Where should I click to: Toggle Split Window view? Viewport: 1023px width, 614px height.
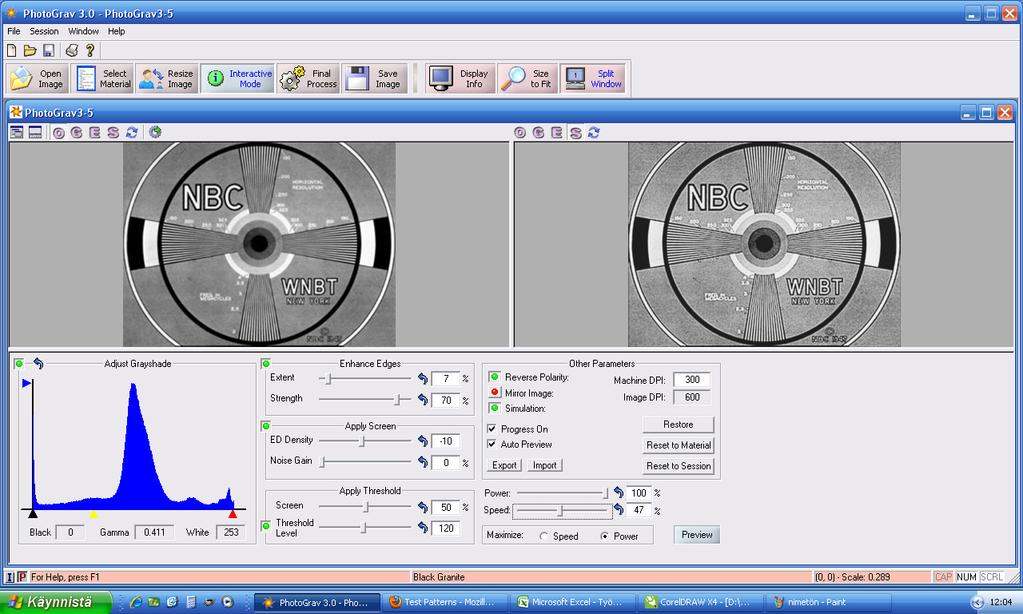[x=593, y=78]
